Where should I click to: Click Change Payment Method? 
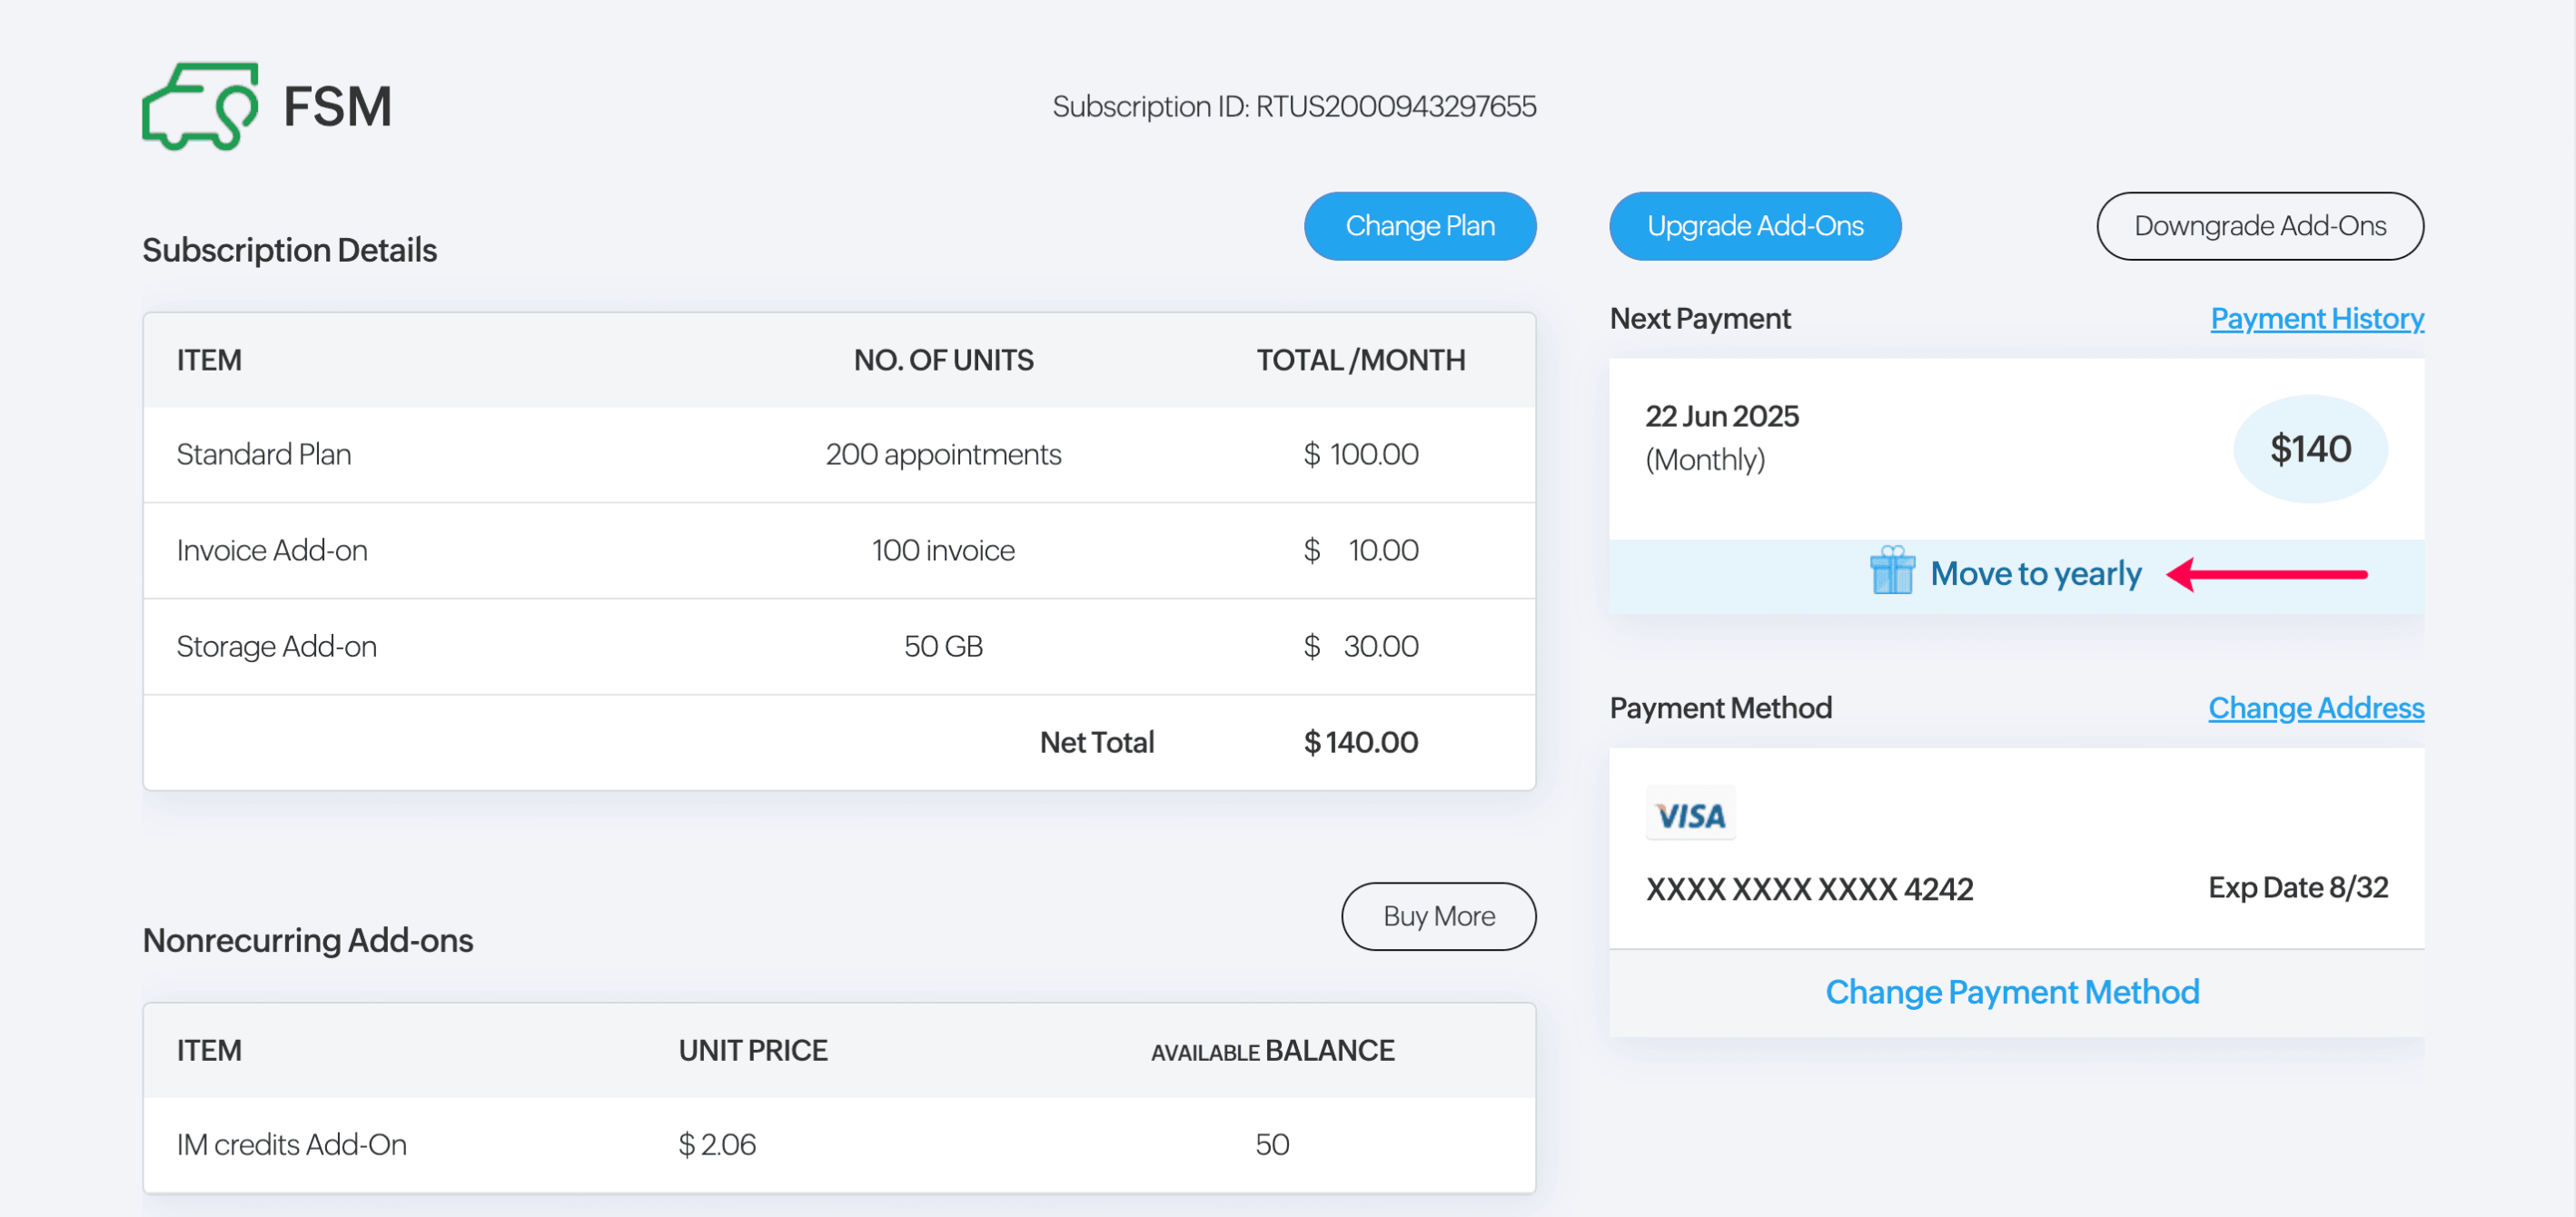pos(2011,991)
